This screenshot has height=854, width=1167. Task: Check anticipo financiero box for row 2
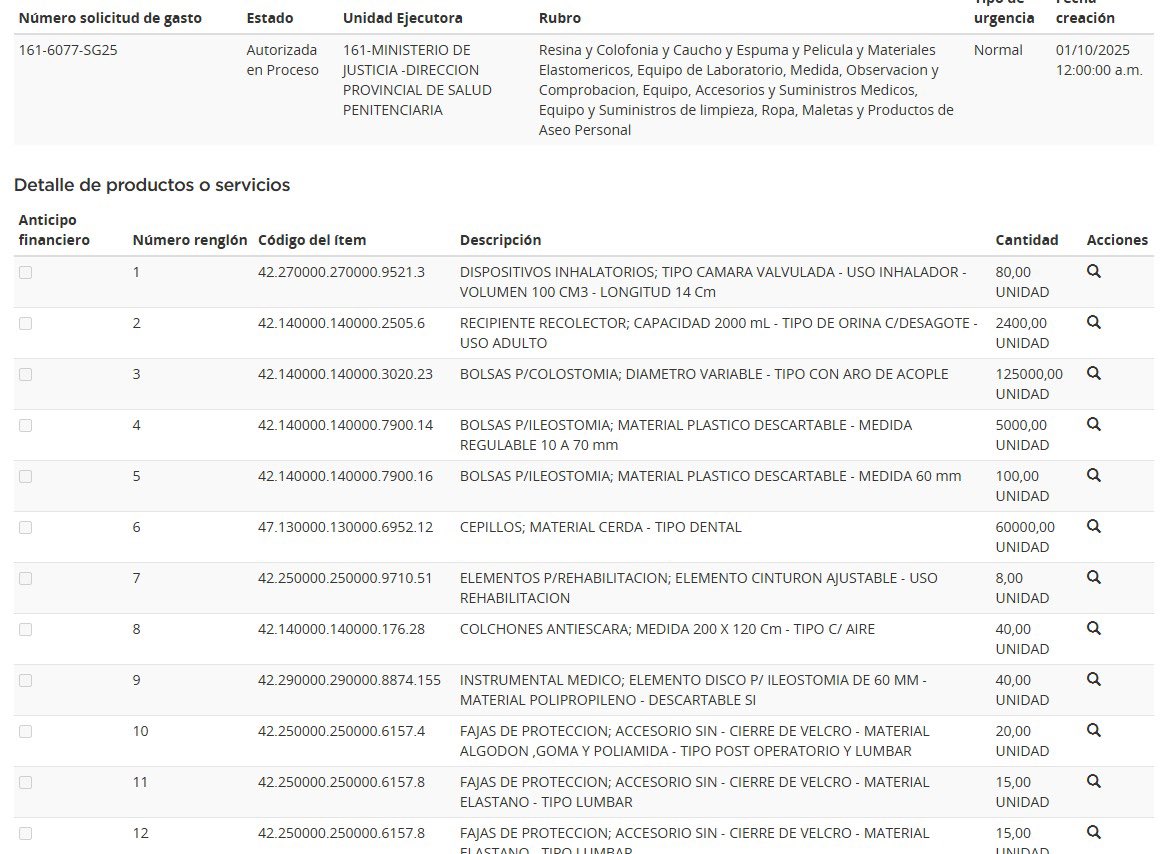click(25, 324)
